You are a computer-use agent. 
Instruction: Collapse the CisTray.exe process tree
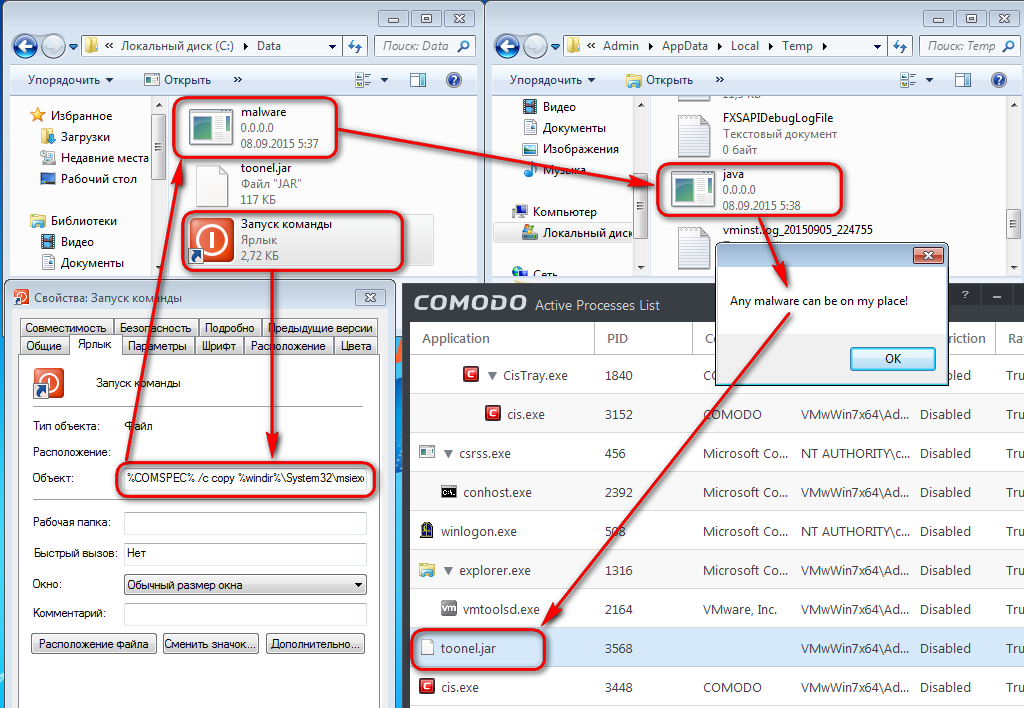pyautogui.click(x=493, y=376)
